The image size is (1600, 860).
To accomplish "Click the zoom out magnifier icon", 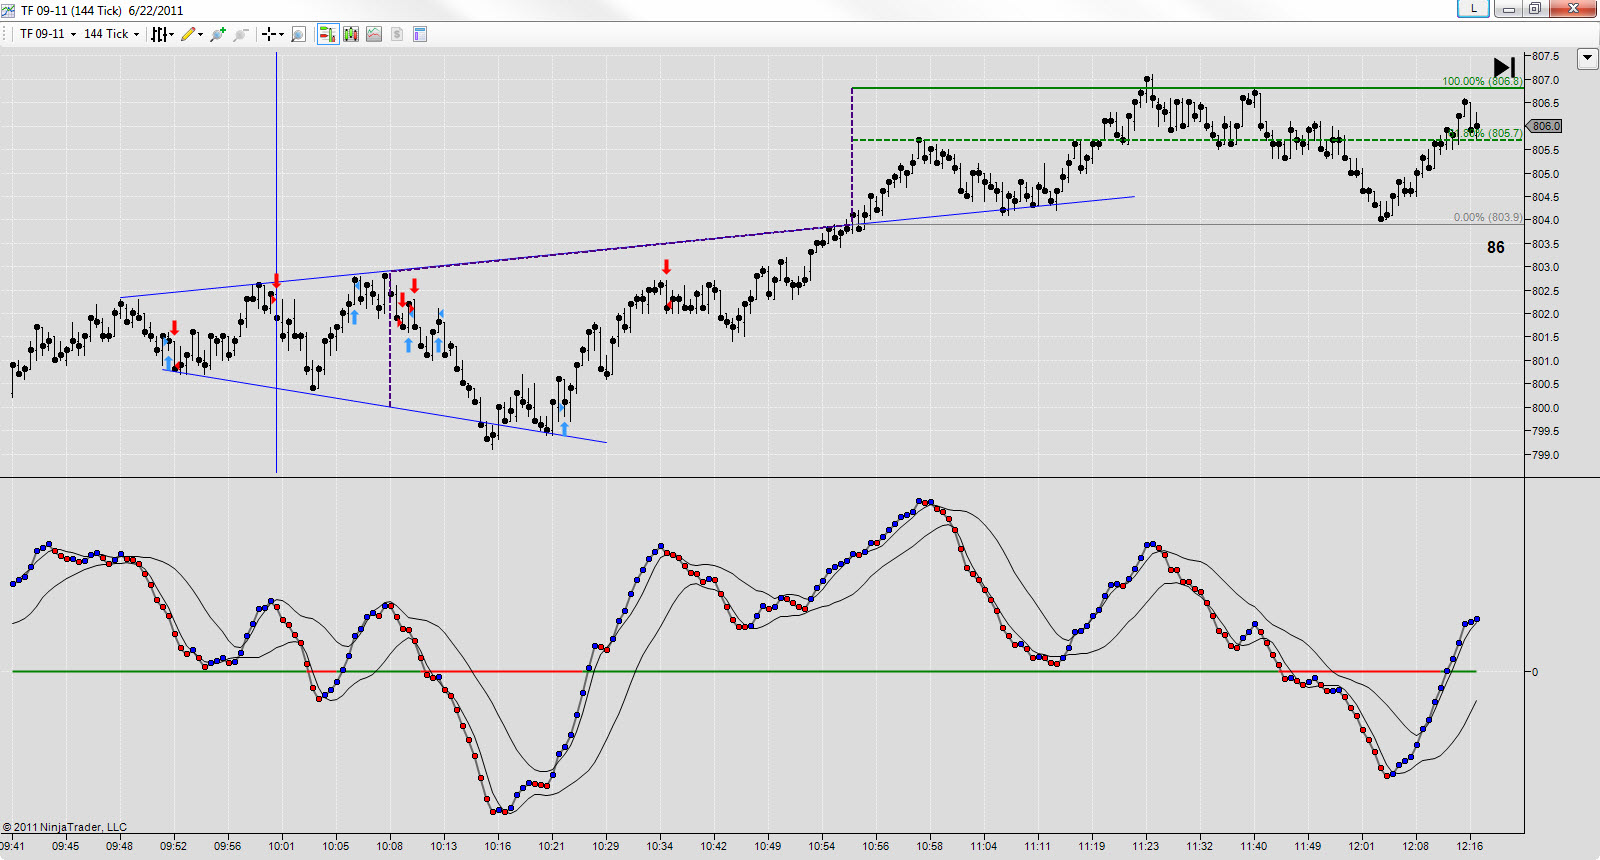I will [x=241, y=34].
